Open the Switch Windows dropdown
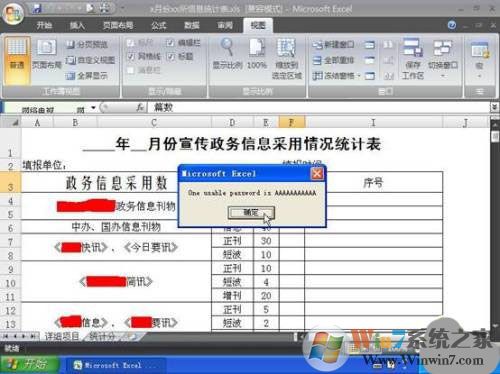The height and width of the screenshot is (374, 500). click(x=443, y=58)
